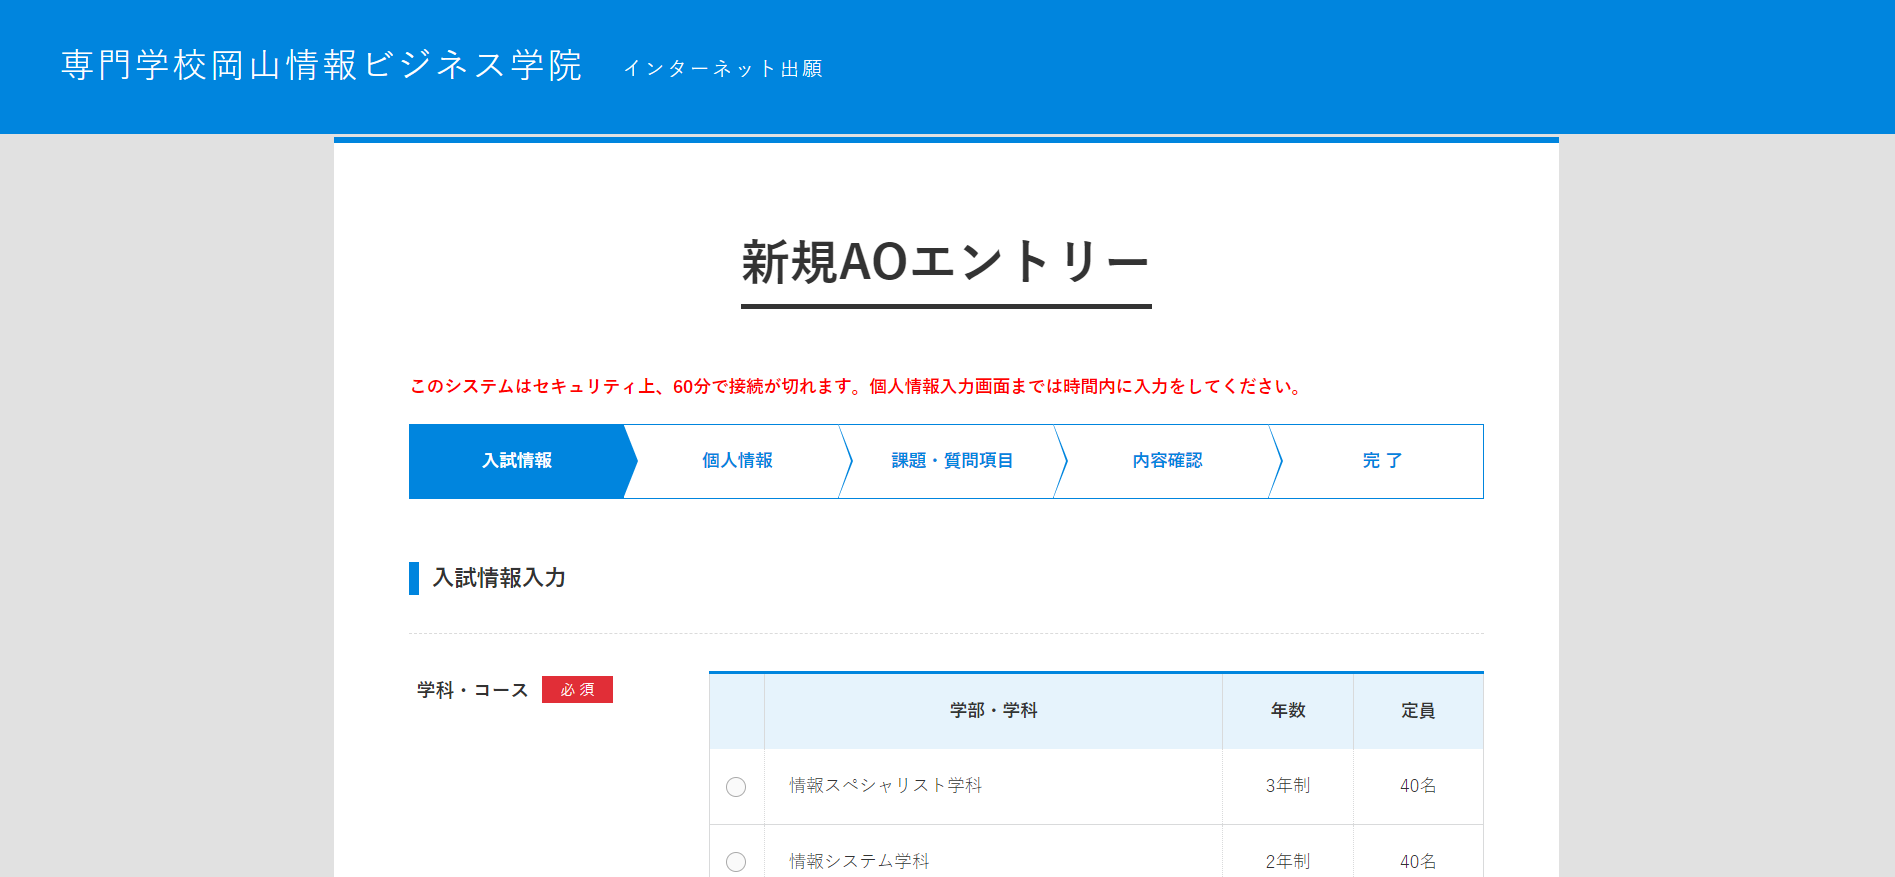The width and height of the screenshot is (1895, 877).
Task: Click the 専門学校岡山情報ビジネス学院 header title
Action: coord(321,66)
